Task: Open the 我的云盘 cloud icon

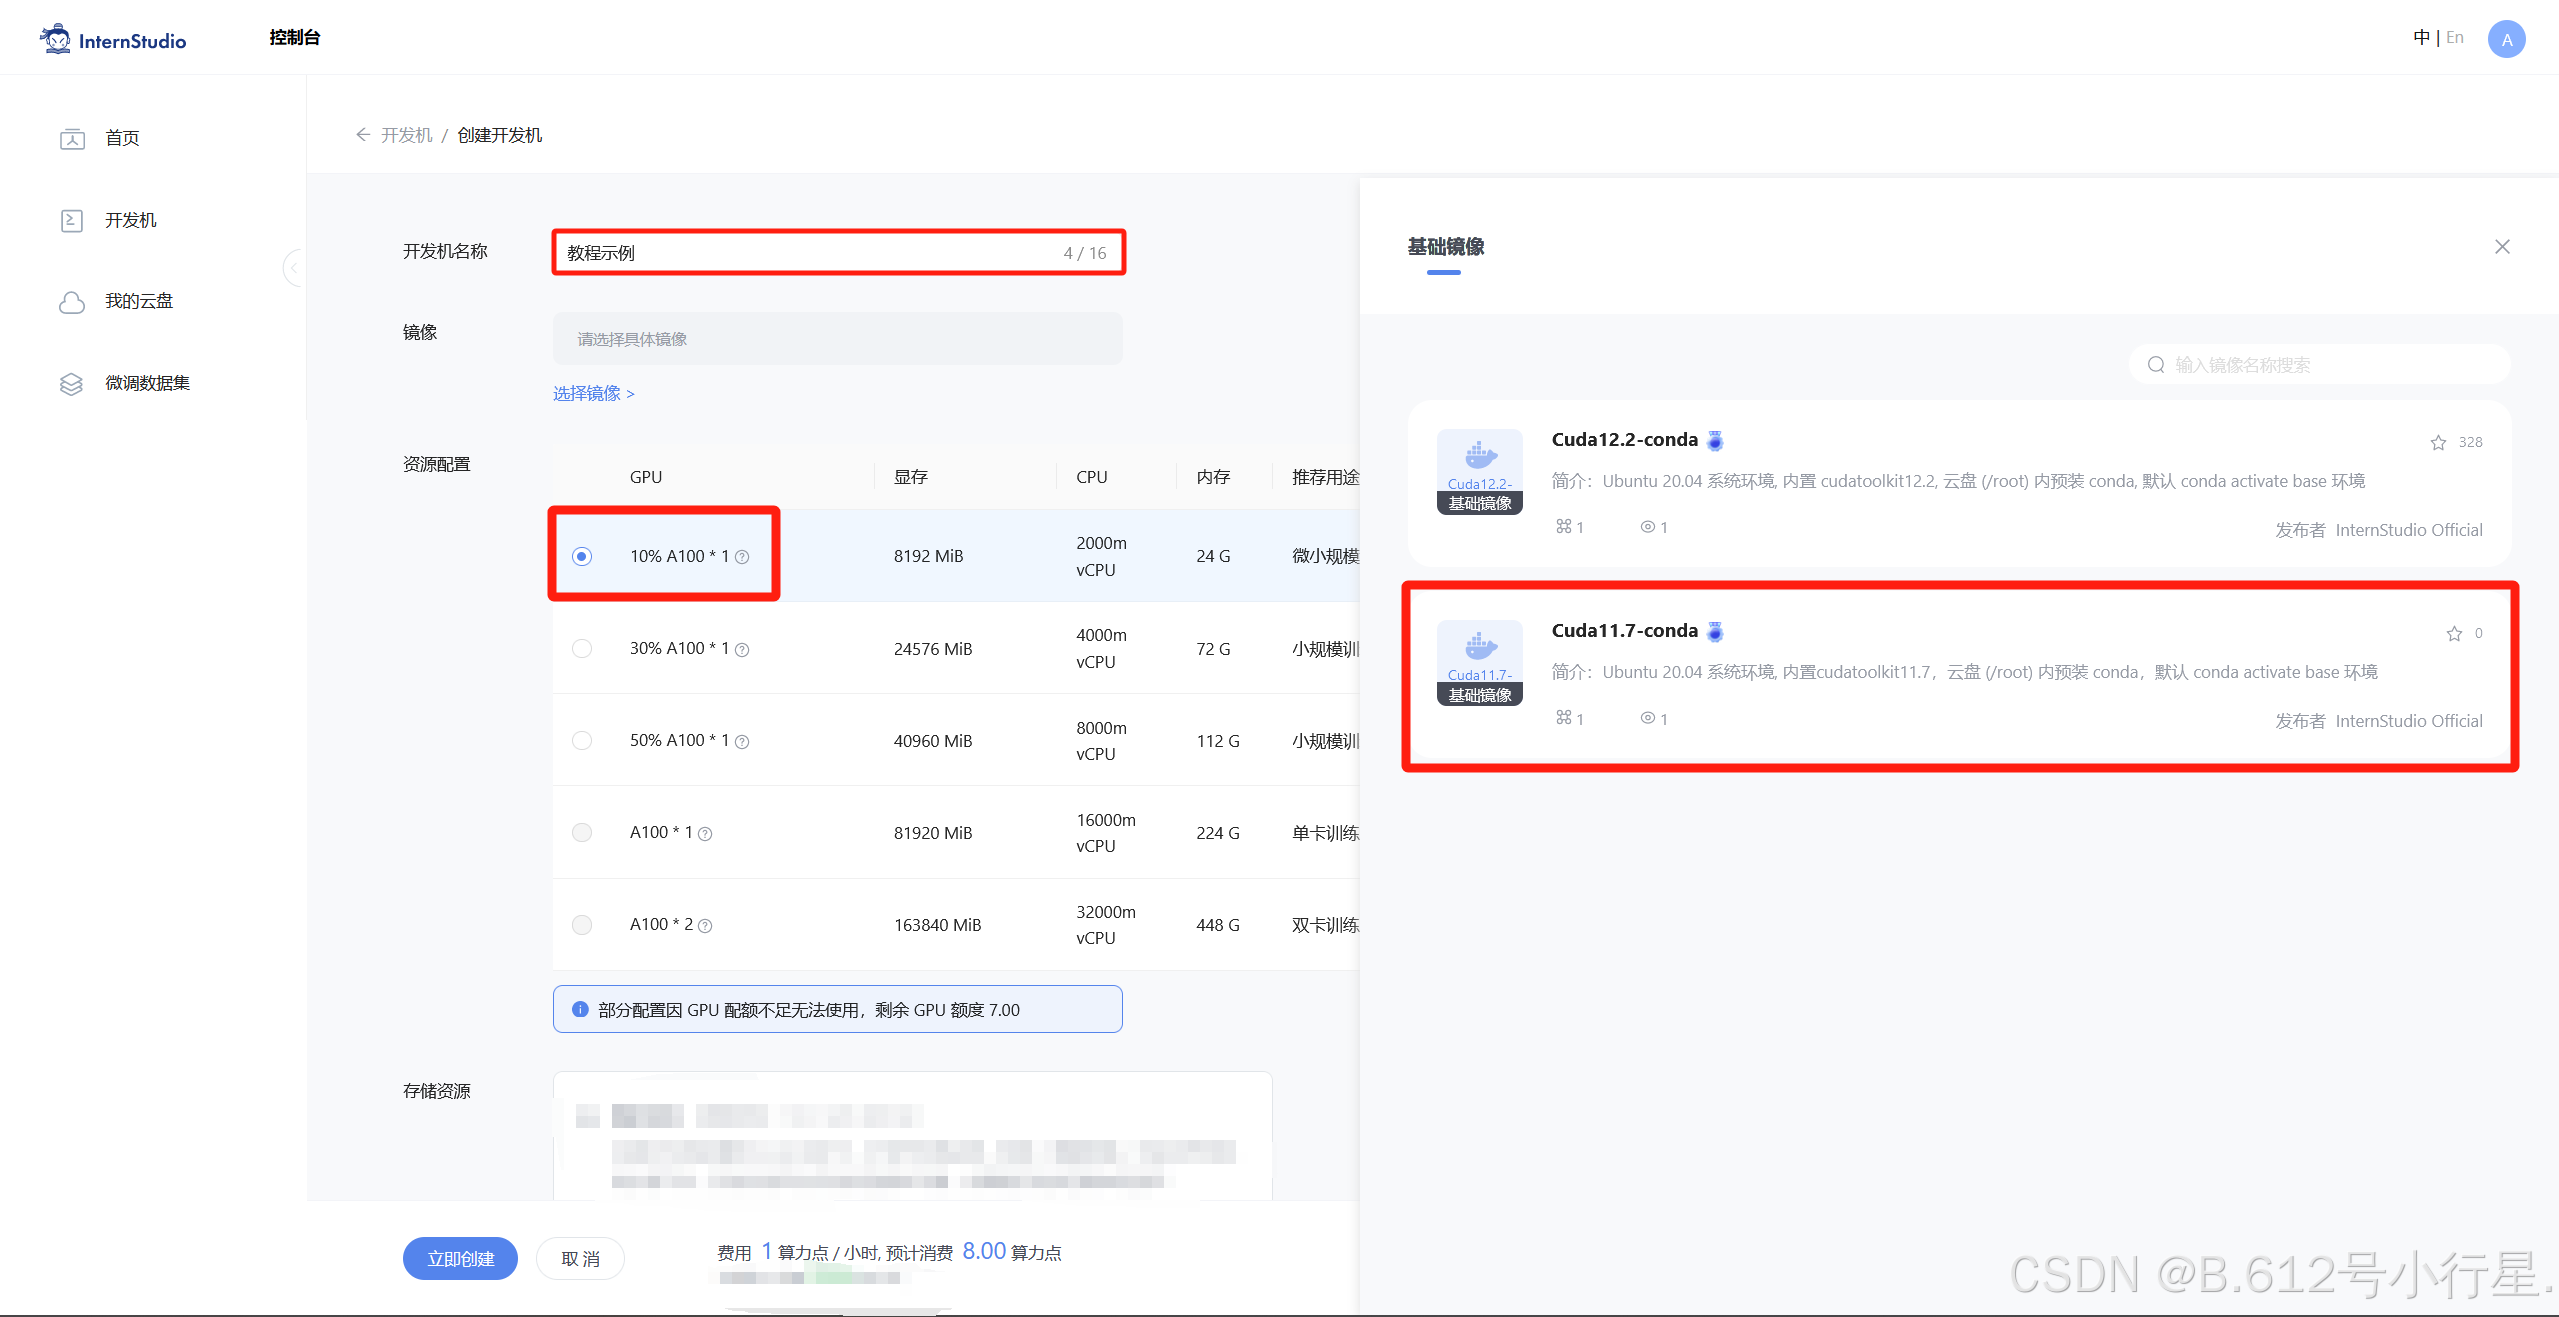Action: [x=72, y=302]
